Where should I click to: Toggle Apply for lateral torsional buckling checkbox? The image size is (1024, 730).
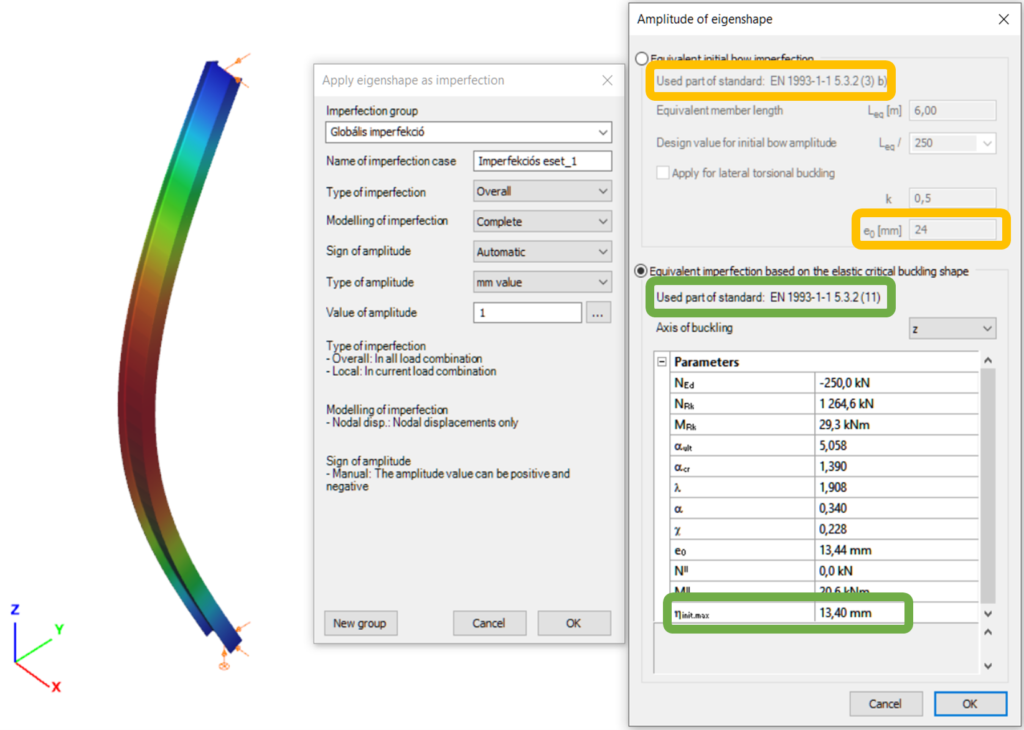click(662, 173)
